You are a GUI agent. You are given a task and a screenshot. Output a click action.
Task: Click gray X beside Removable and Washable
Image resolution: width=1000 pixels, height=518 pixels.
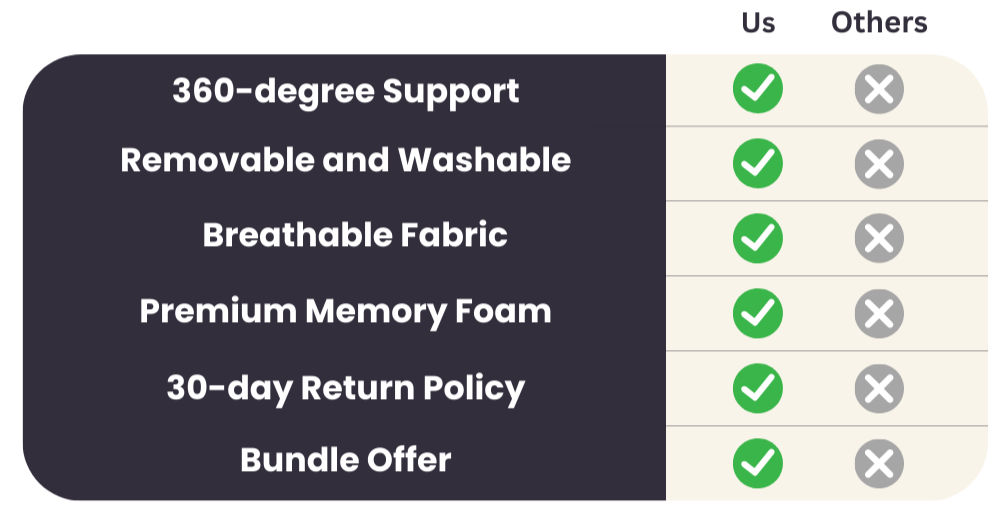point(879,164)
